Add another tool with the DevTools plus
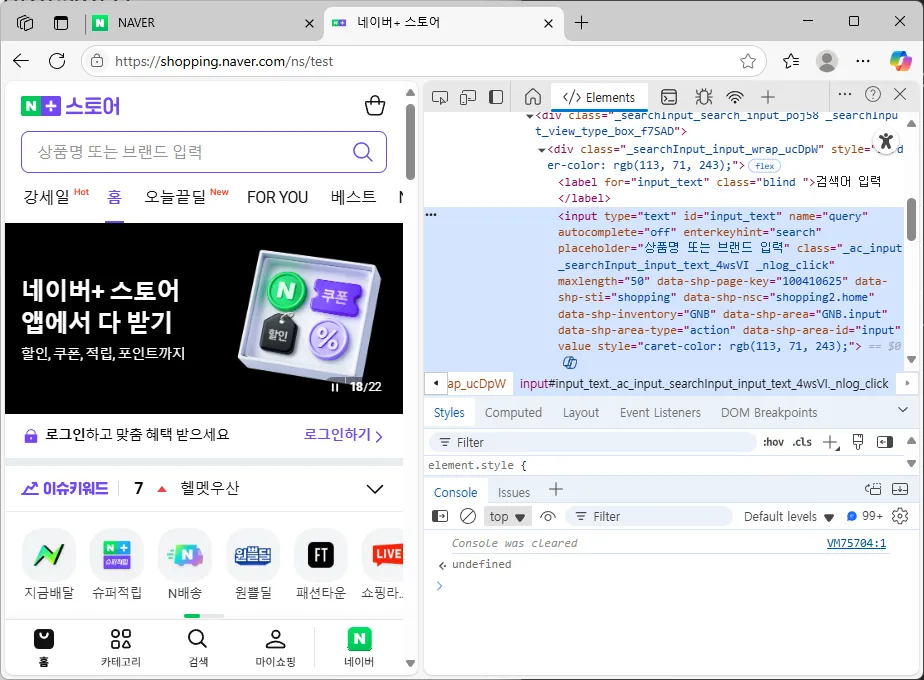The width and height of the screenshot is (924, 680). pos(767,97)
